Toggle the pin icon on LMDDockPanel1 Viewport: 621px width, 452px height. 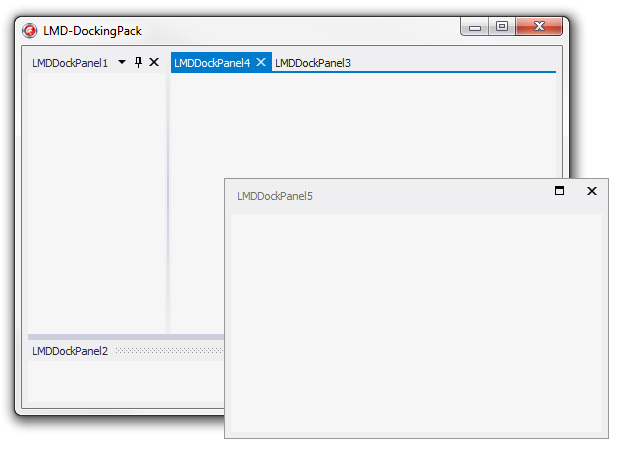click(x=138, y=62)
